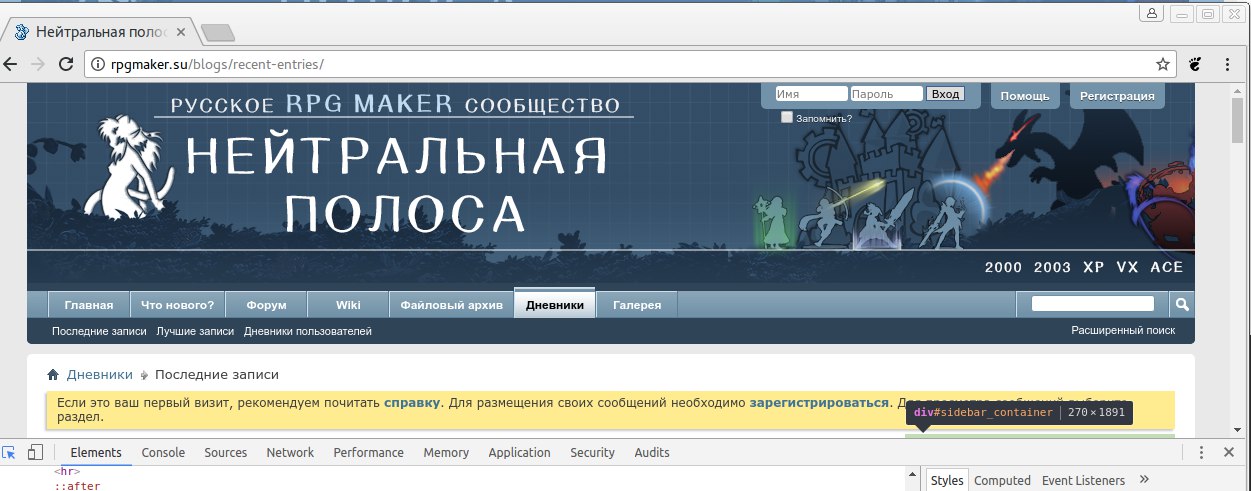Open DevTools customize three-dot menu
Image resolution: width=1251 pixels, height=491 pixels.
1202,452
